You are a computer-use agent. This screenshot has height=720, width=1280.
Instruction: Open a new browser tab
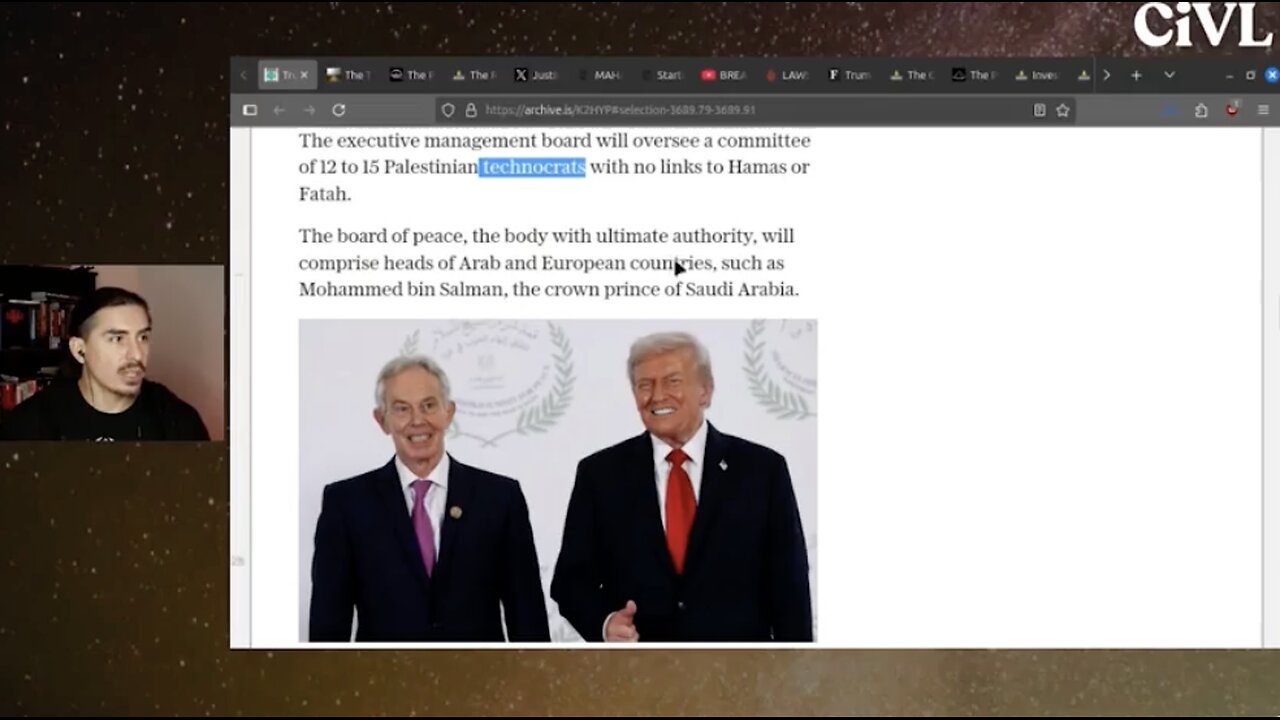[x=1136, y=75]
